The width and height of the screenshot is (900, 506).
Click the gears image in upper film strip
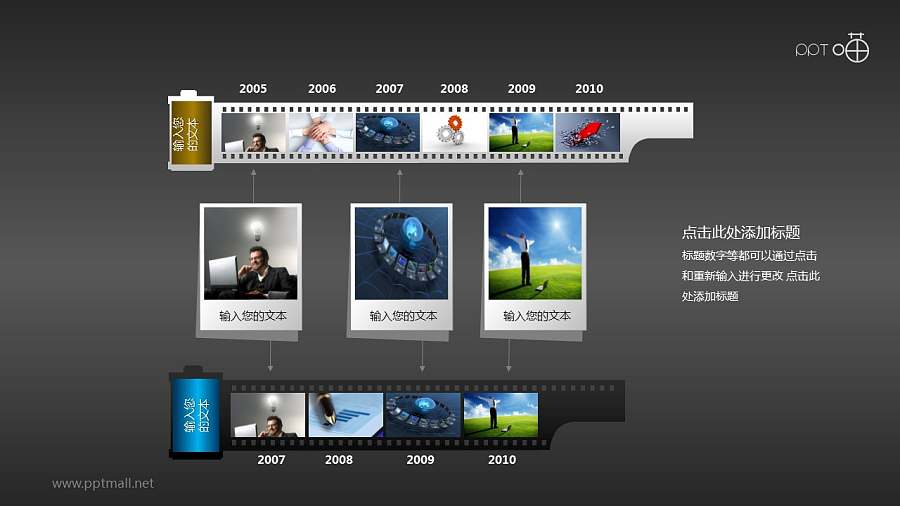coord(454,132)
